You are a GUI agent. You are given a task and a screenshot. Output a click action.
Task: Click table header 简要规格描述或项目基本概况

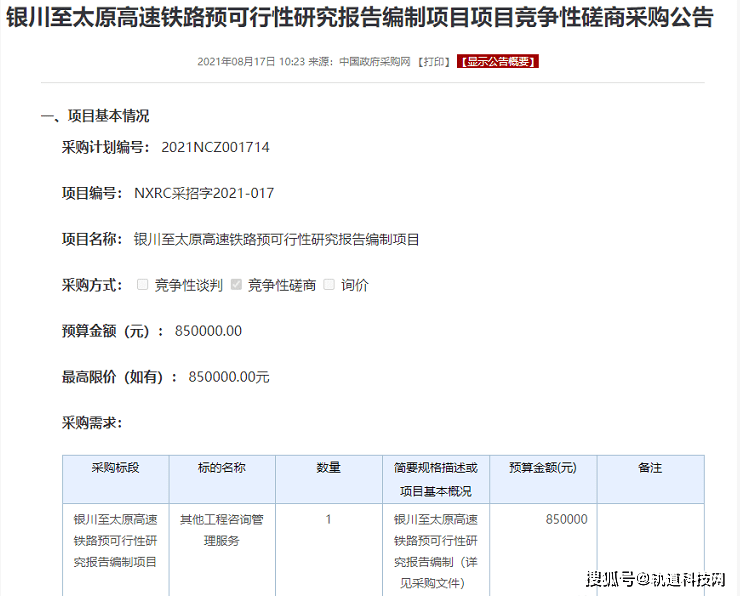pyautogui.click(x=436, y=479)
